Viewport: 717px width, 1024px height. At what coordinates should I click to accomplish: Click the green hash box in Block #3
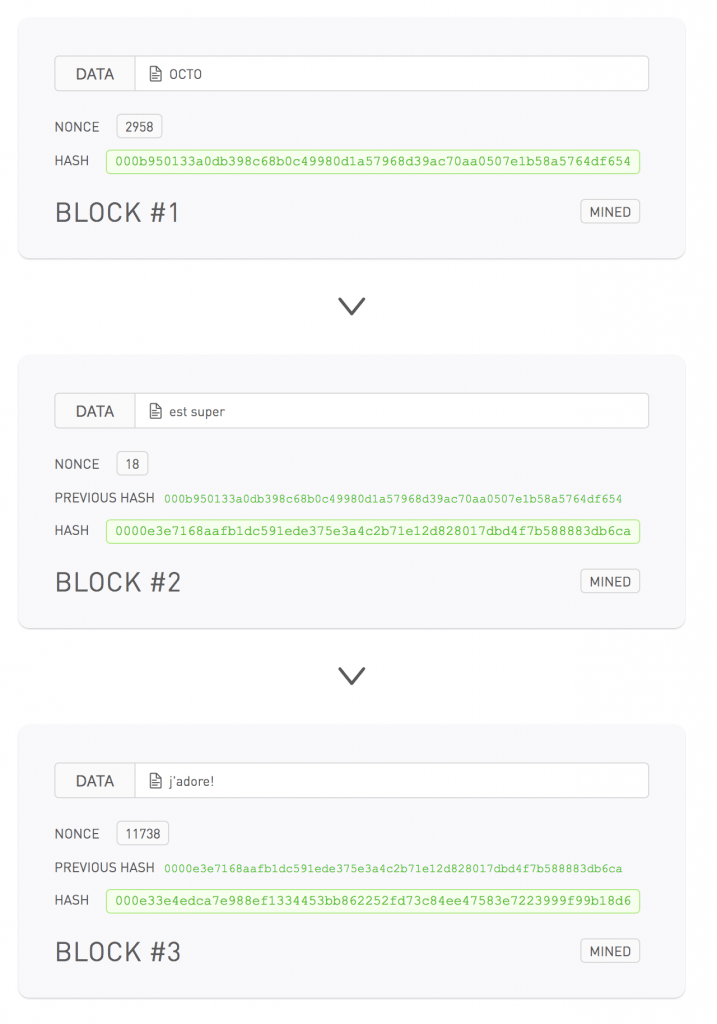coord(372,901)
